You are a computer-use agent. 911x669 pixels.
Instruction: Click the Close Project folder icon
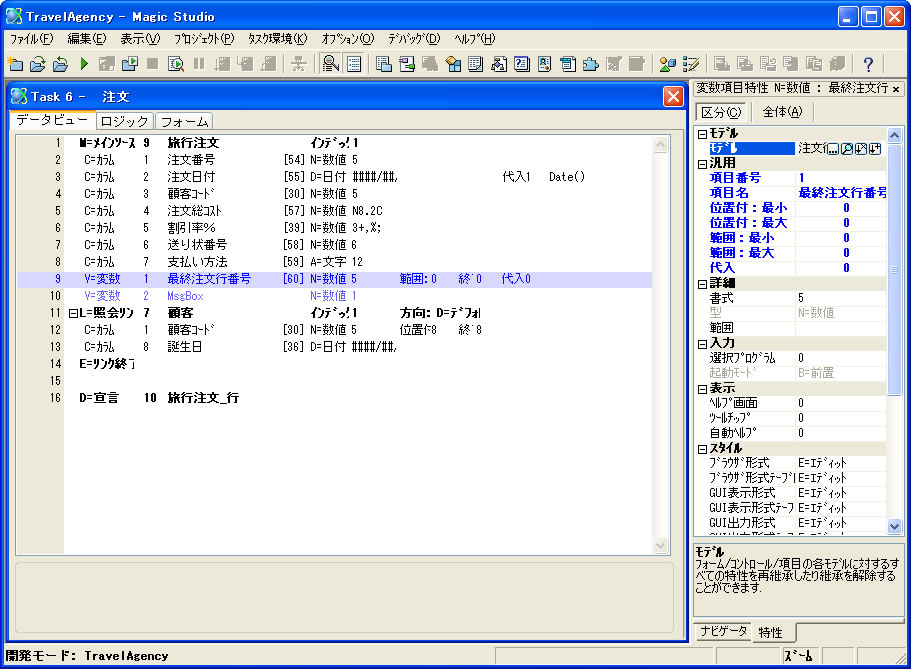pos(60,63)
